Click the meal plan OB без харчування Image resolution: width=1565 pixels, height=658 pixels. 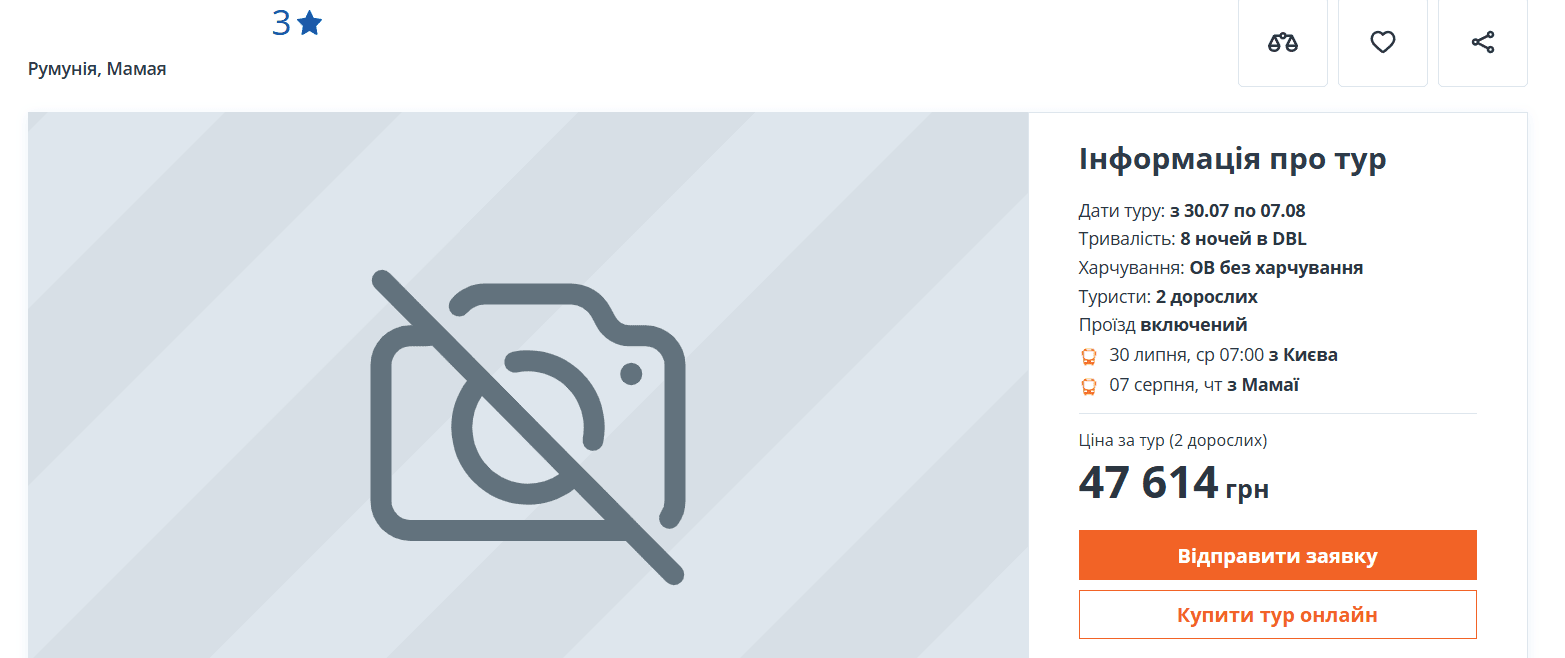tap(1276, 268)
